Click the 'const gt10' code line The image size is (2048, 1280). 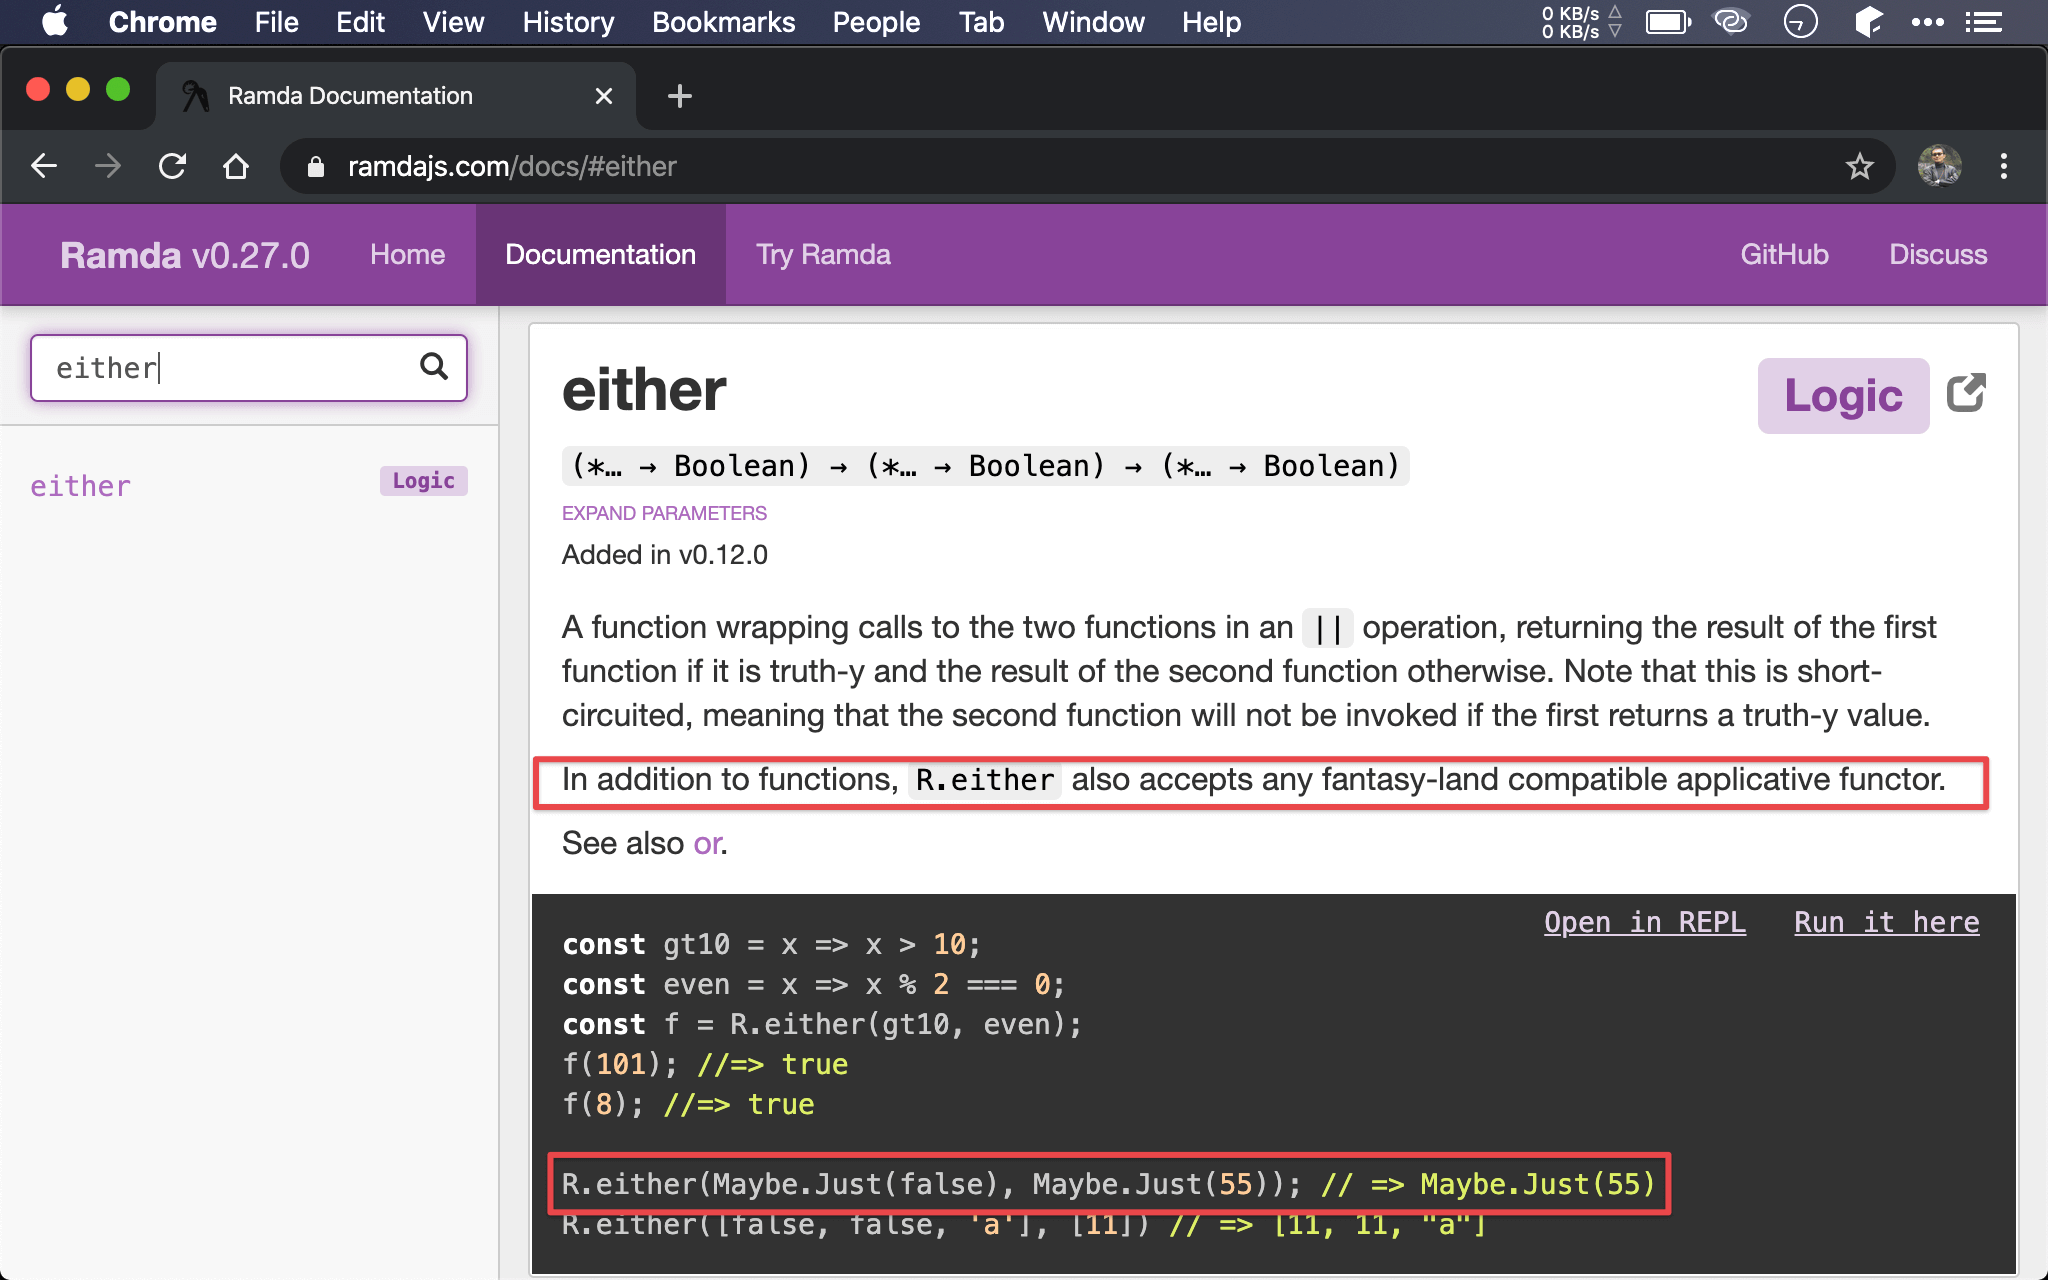coord(771,944)
